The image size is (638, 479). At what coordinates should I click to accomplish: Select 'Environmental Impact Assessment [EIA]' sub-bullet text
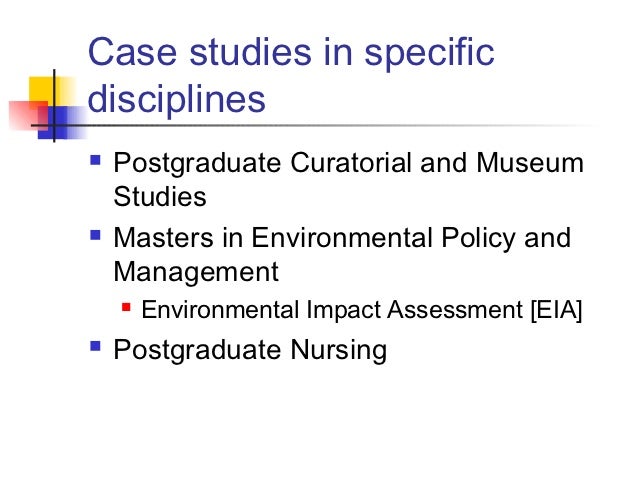click(362, 310)
